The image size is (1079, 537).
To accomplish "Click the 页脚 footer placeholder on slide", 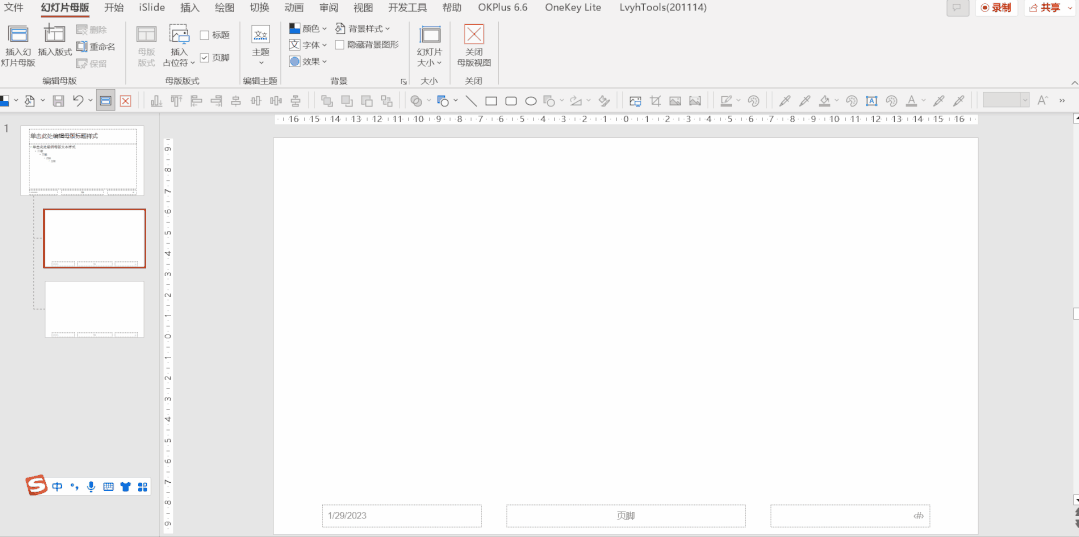I will tap(626, 516).
